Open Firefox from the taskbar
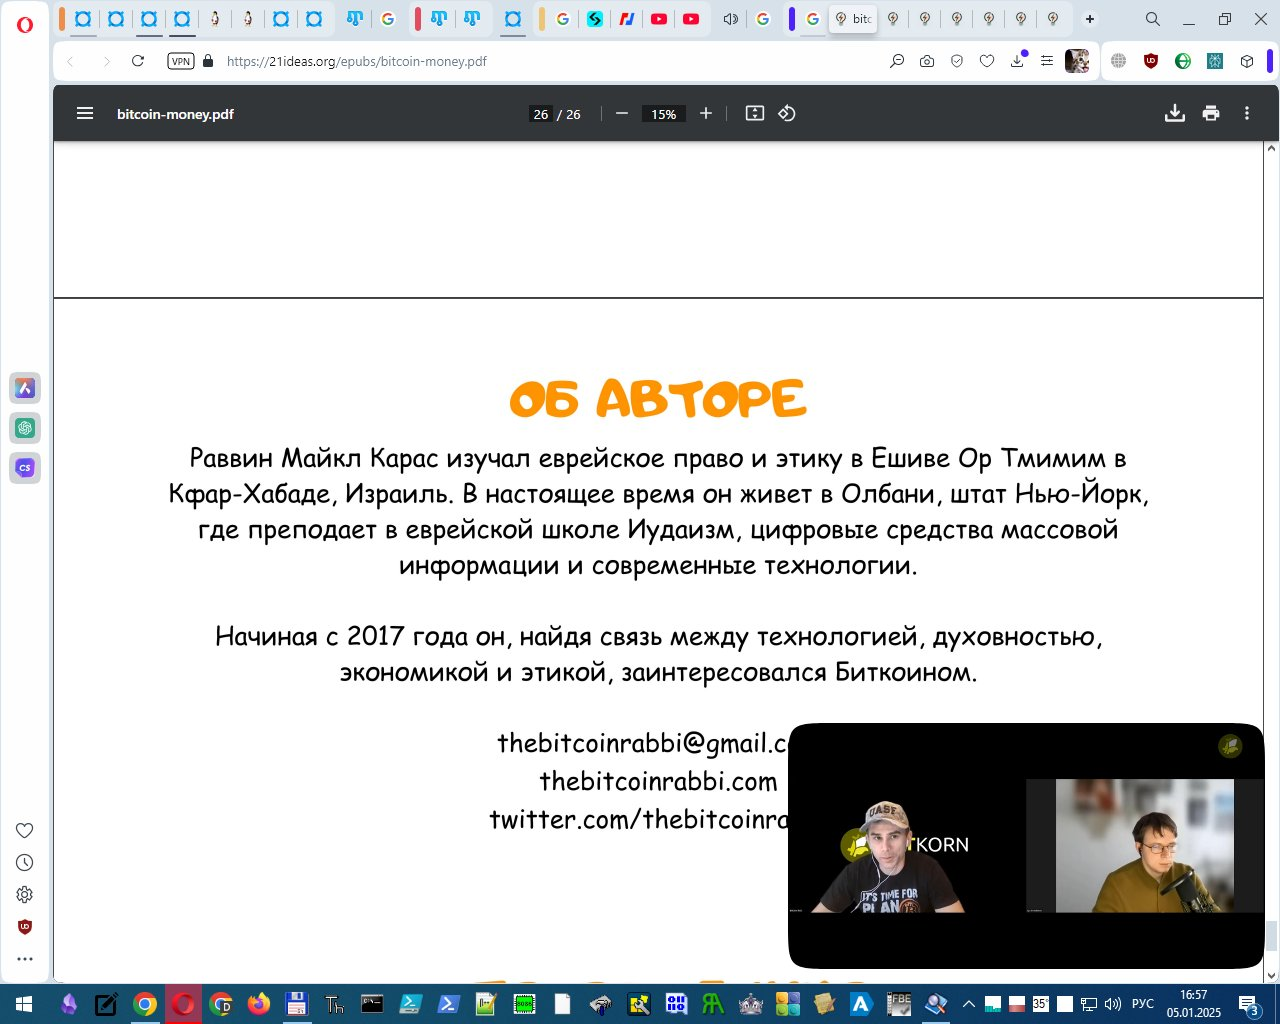Viewport: 1280px width, 1024px height. point(259,1004)
